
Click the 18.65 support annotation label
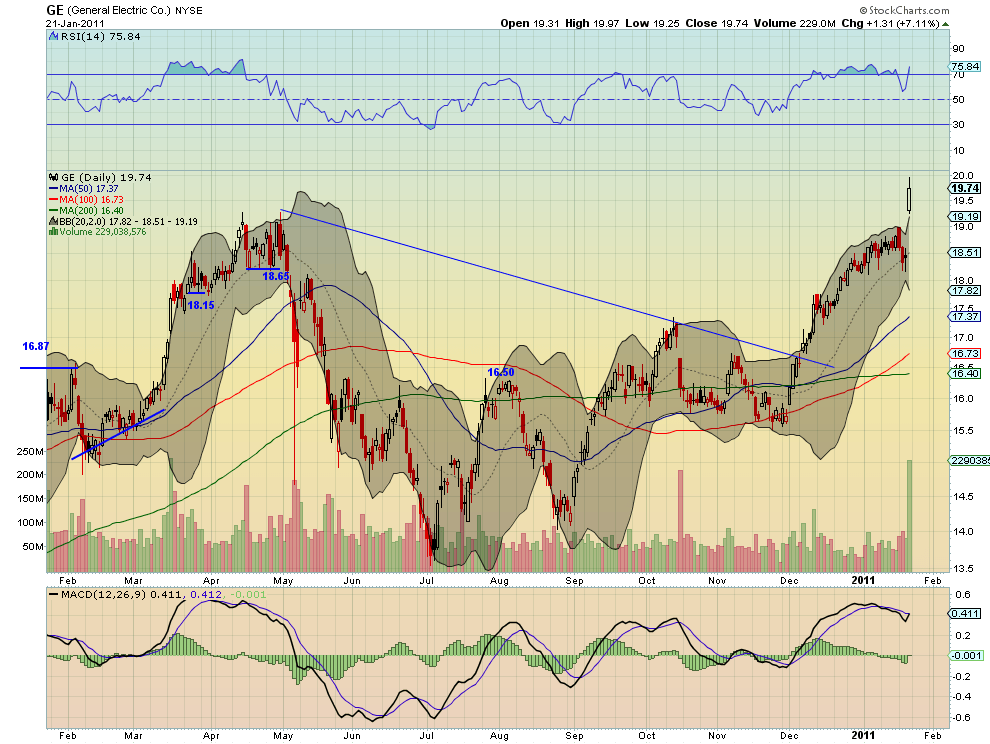[276, 276]
